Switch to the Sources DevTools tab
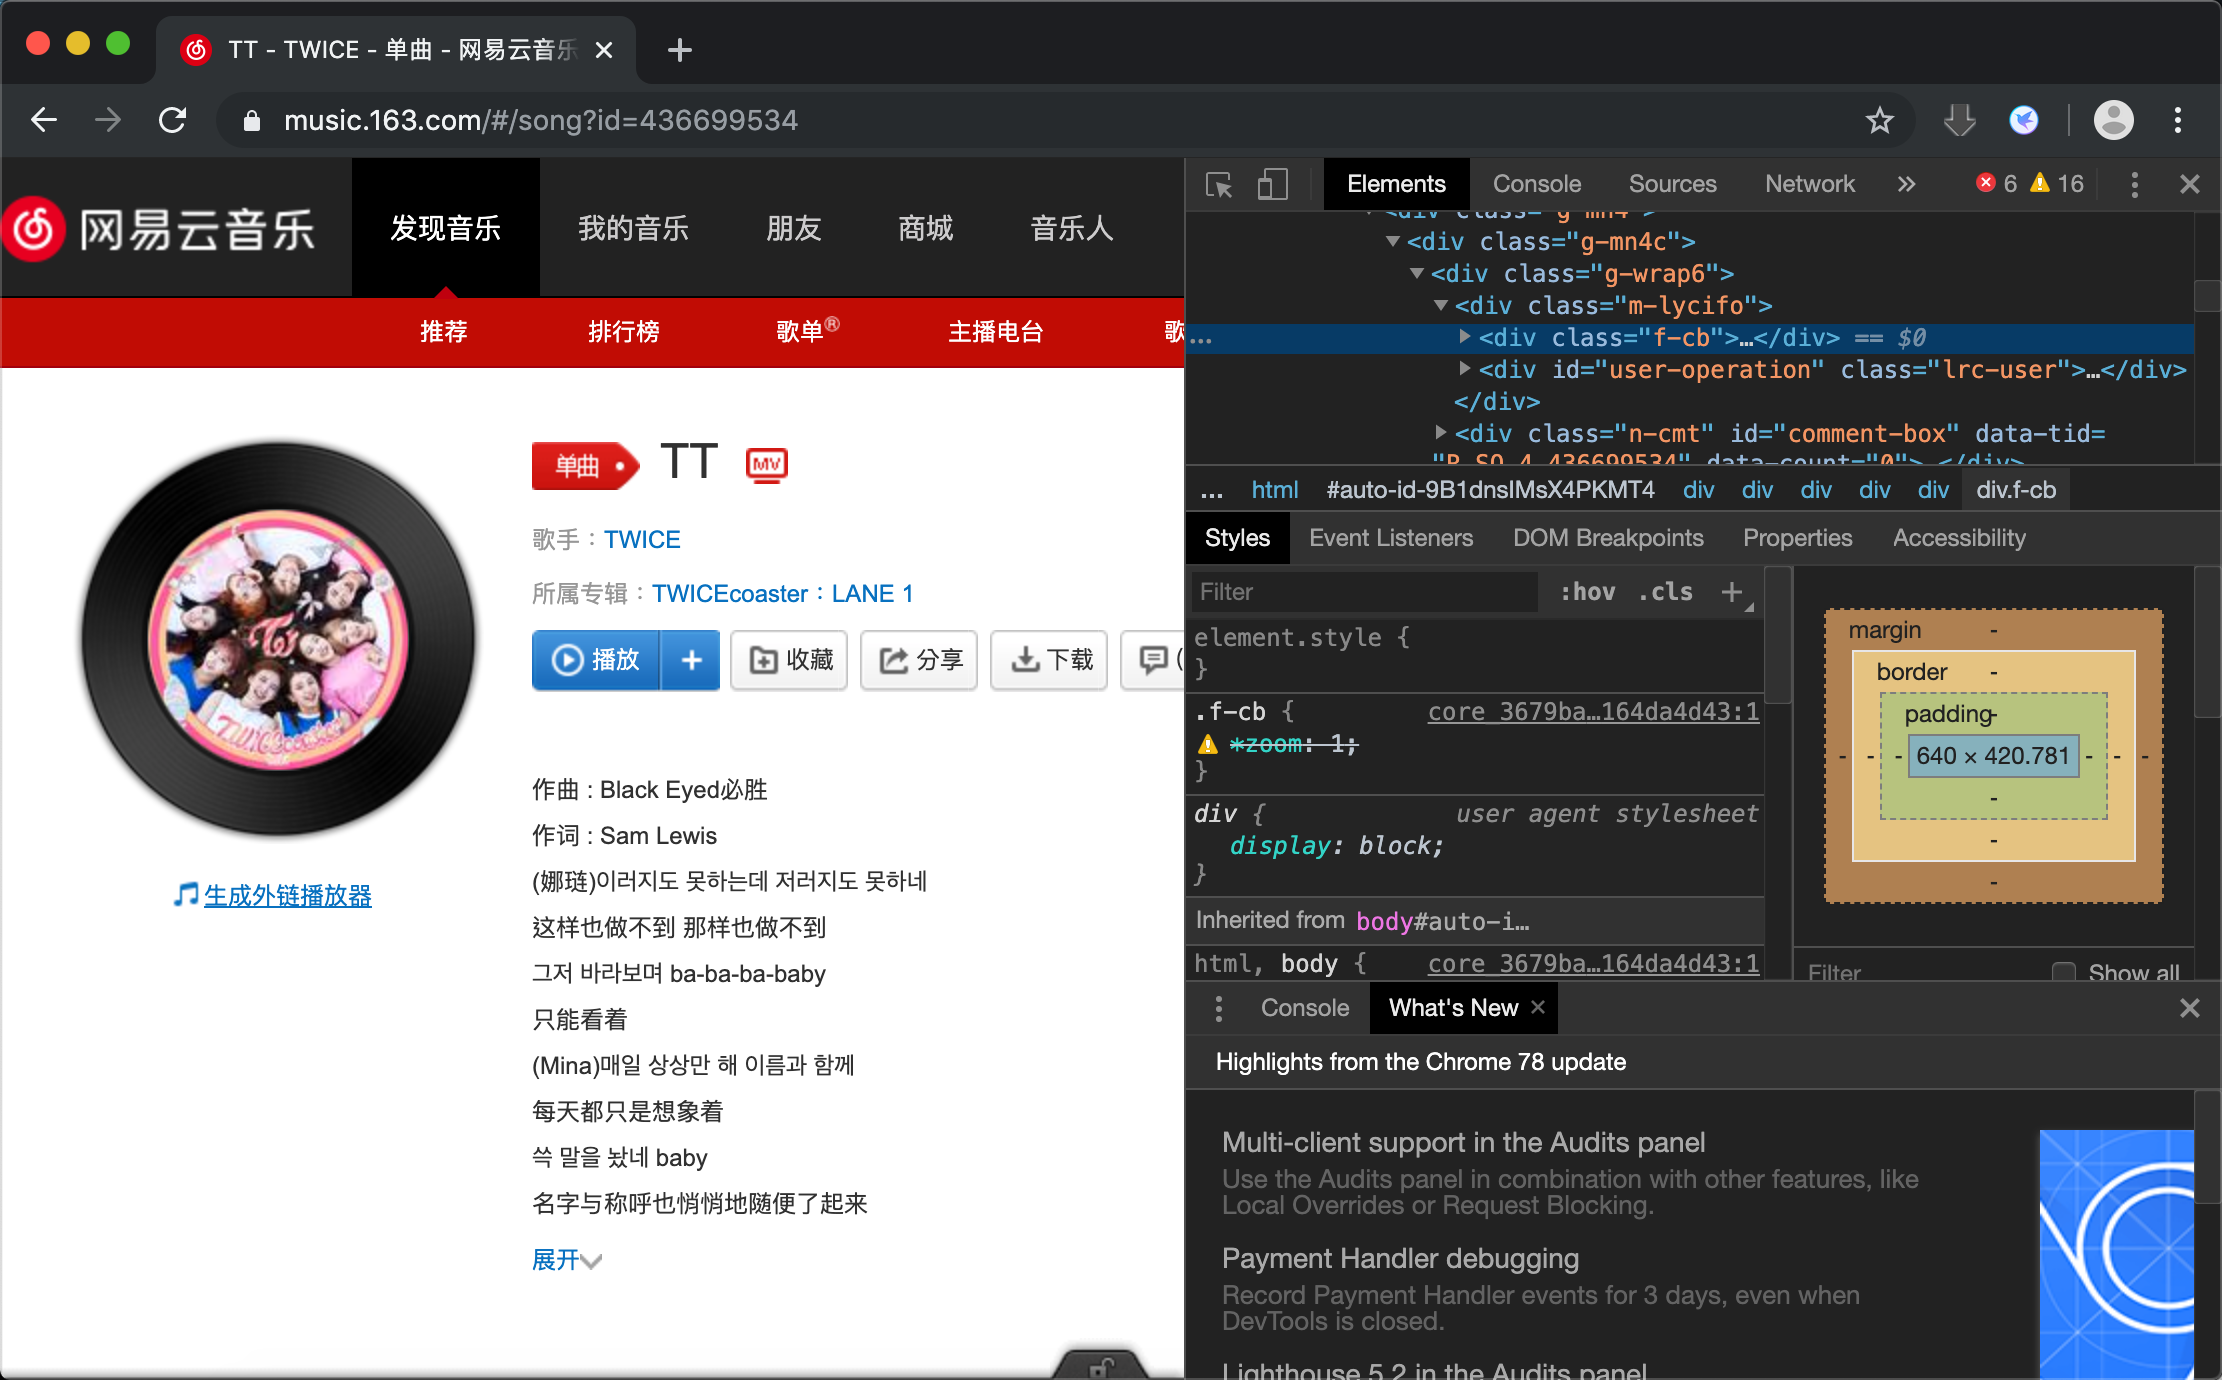The width and height of the screenshot is (2222, 1380). 1672,184
